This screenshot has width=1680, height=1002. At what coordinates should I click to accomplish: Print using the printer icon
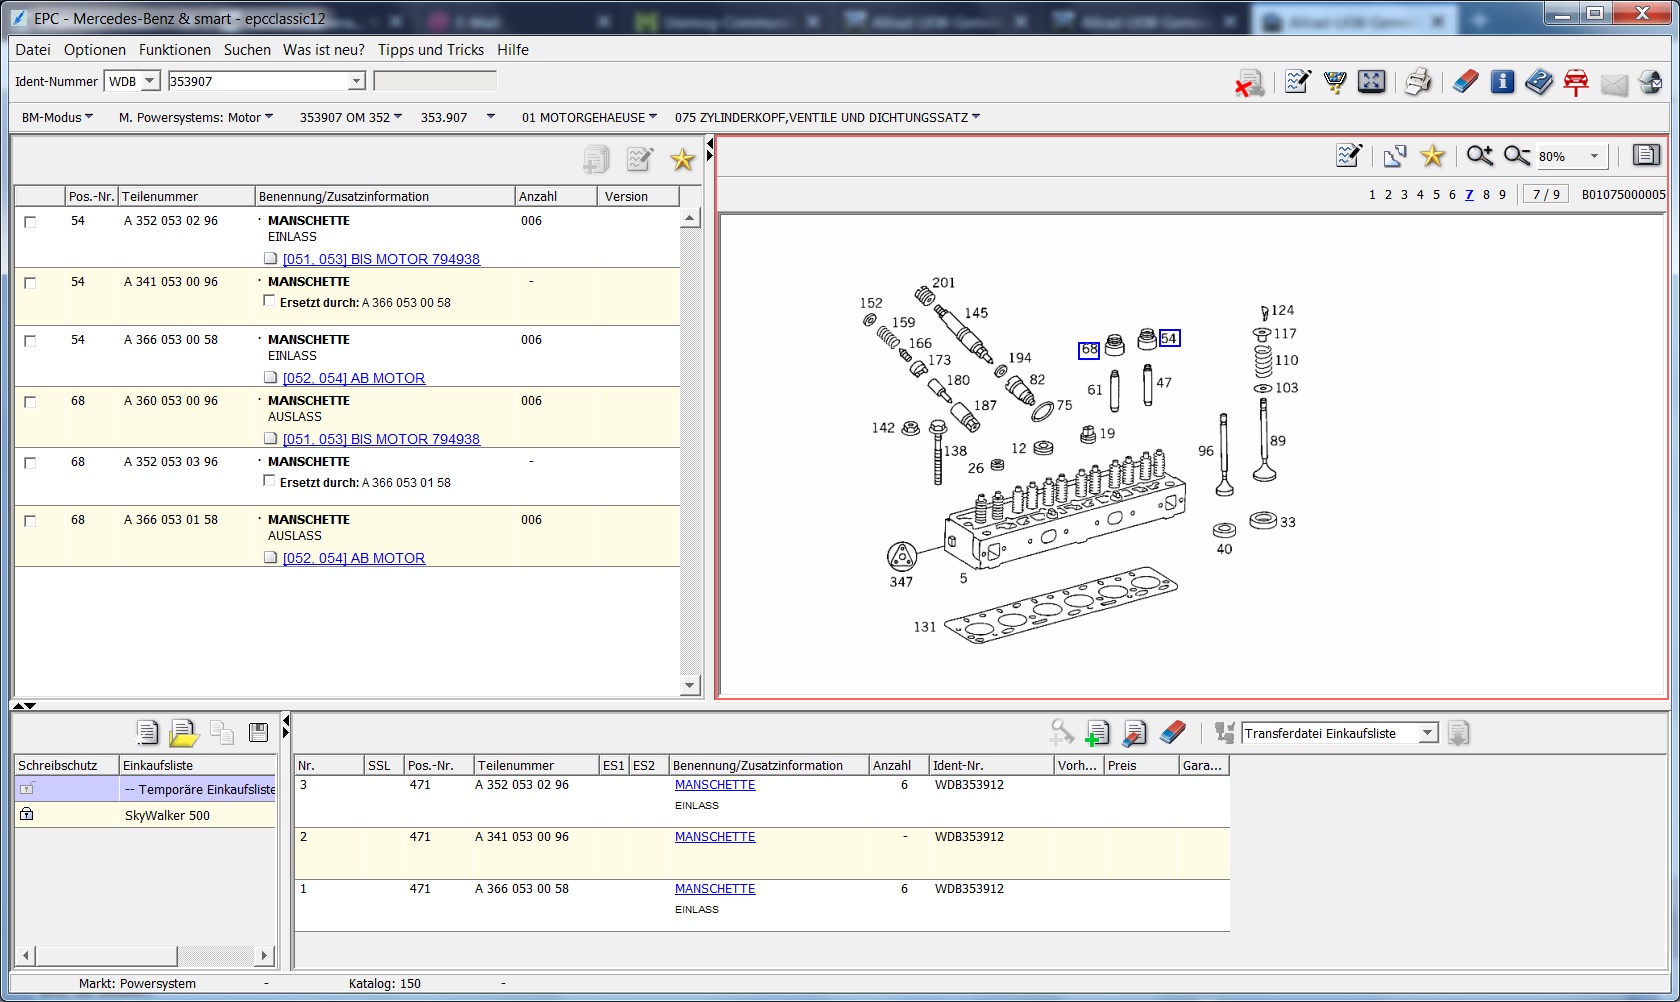point(1418,82)
